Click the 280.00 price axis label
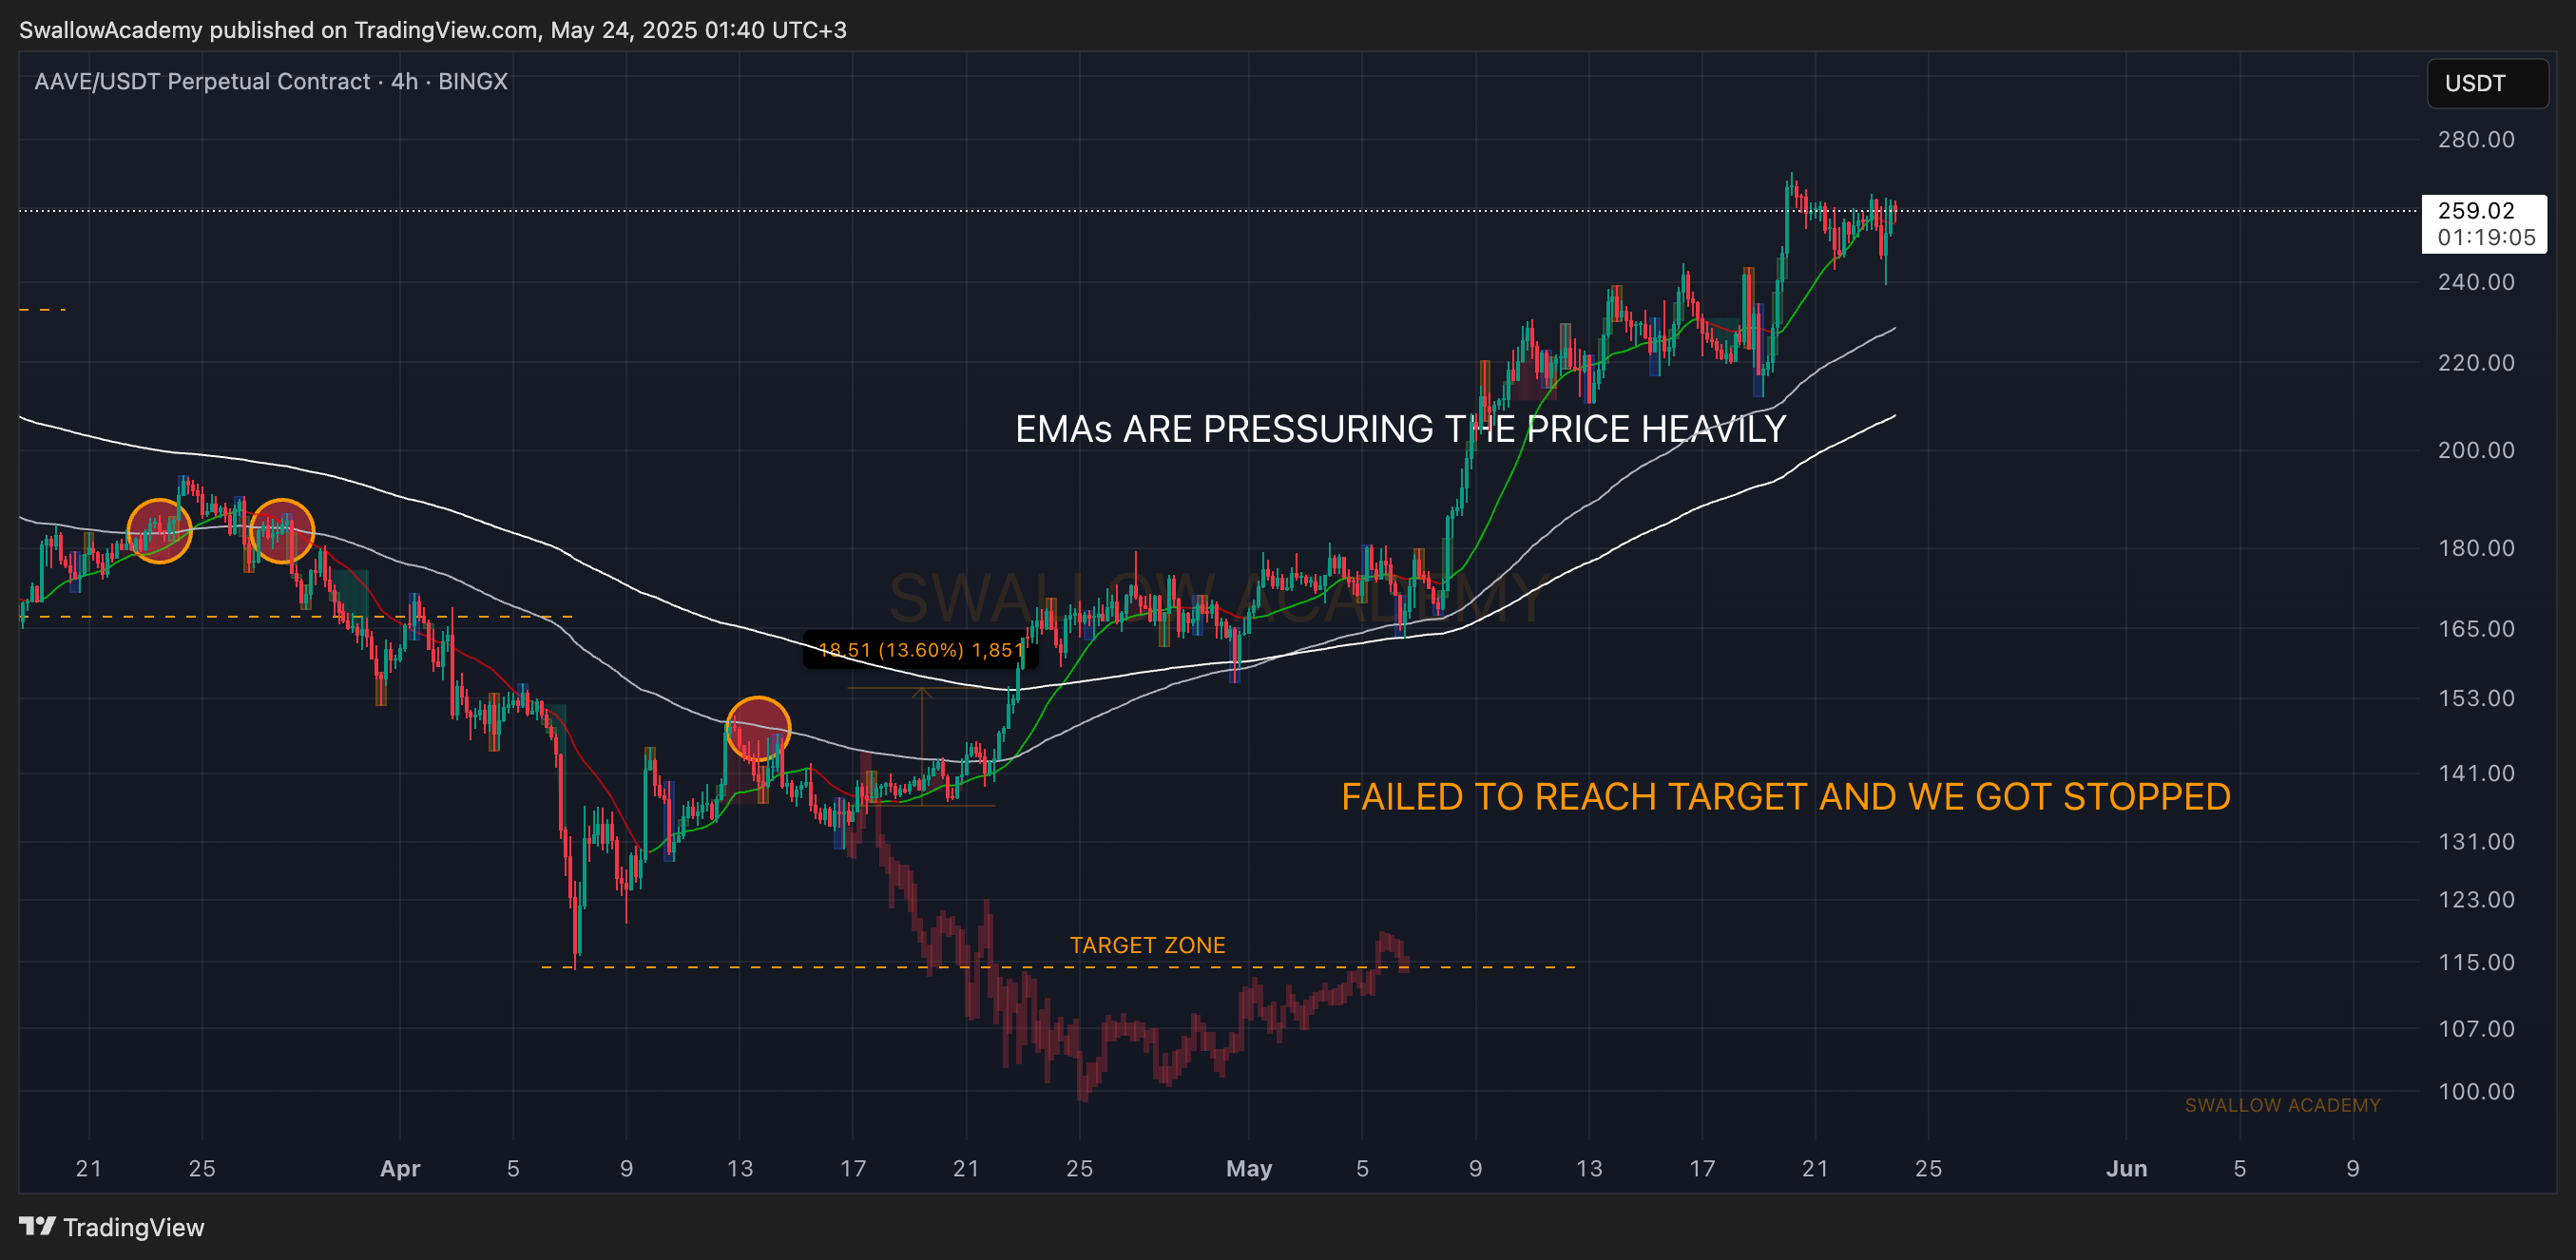 click(2476, 139)
